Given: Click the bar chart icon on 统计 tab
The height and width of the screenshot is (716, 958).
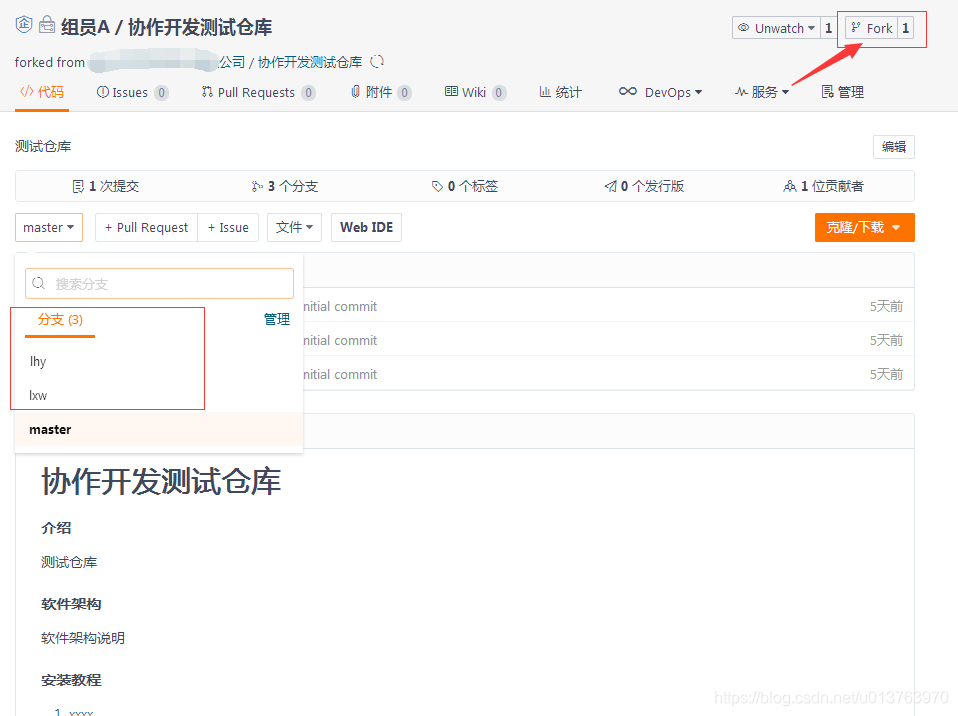Looking at the screenshot, I should click(545, 92).
